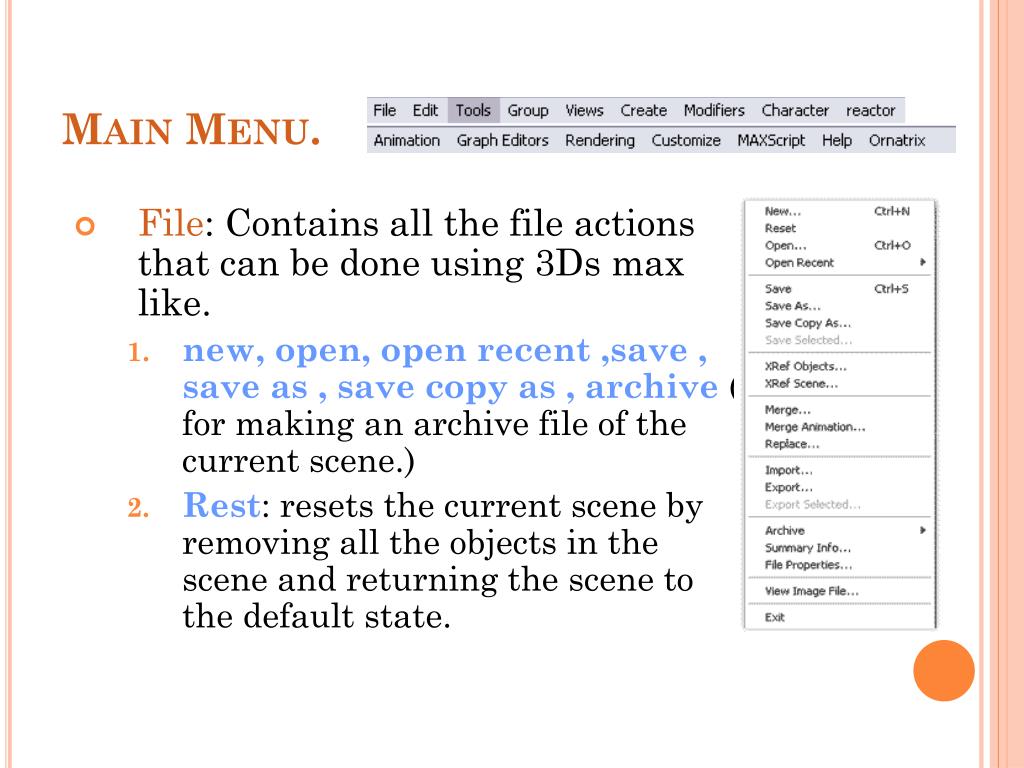Open the Edit menu
This screenshot has height=768, width=1024.
point(425,110)
